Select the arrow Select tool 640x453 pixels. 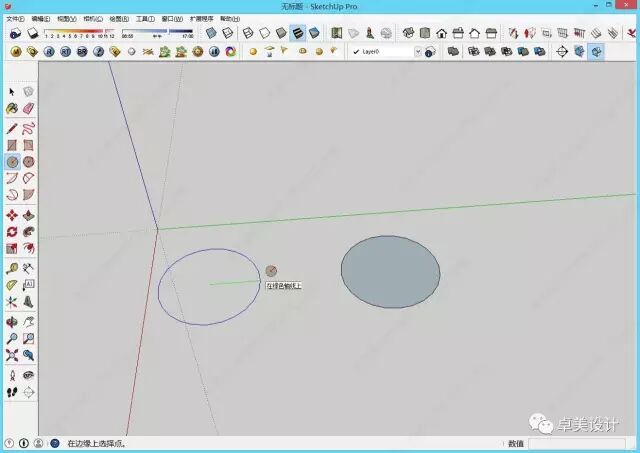[12, 92]
